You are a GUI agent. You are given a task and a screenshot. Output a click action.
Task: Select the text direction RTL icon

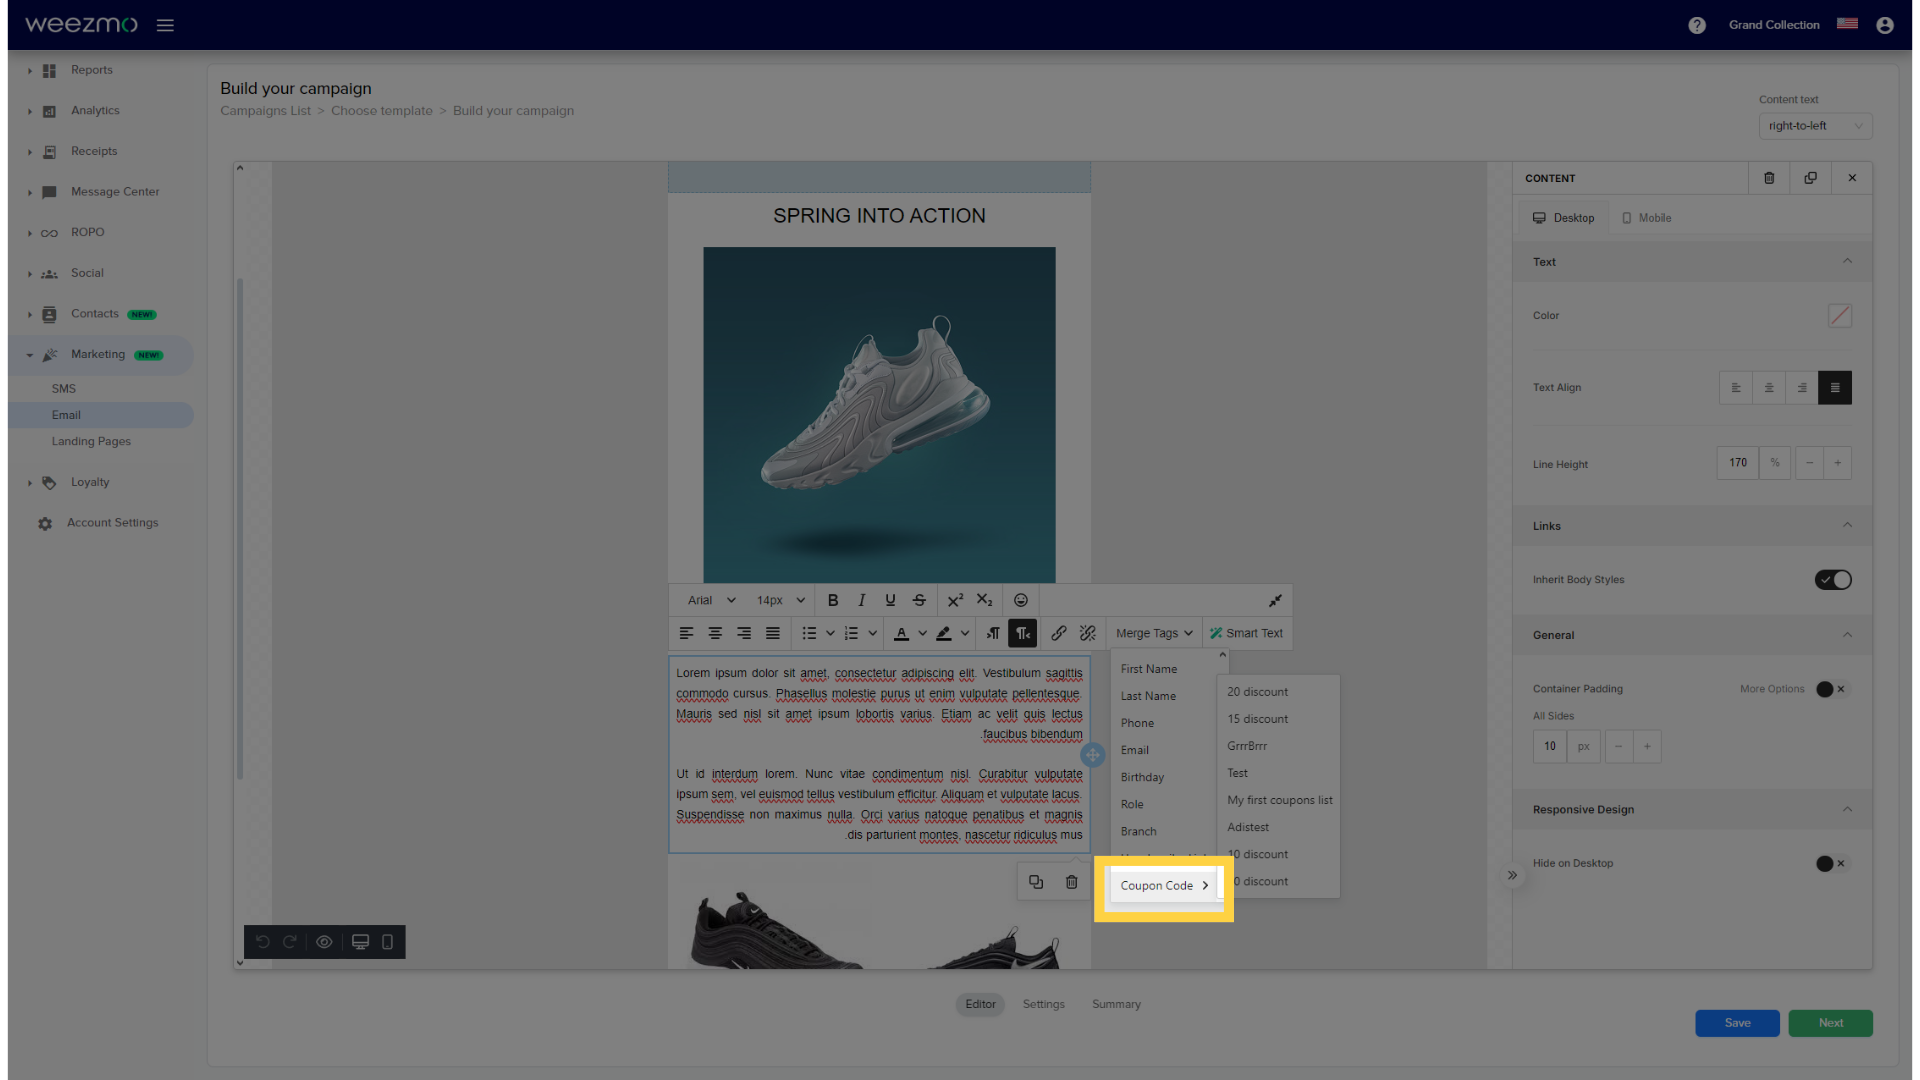[x=1023, y=633]
